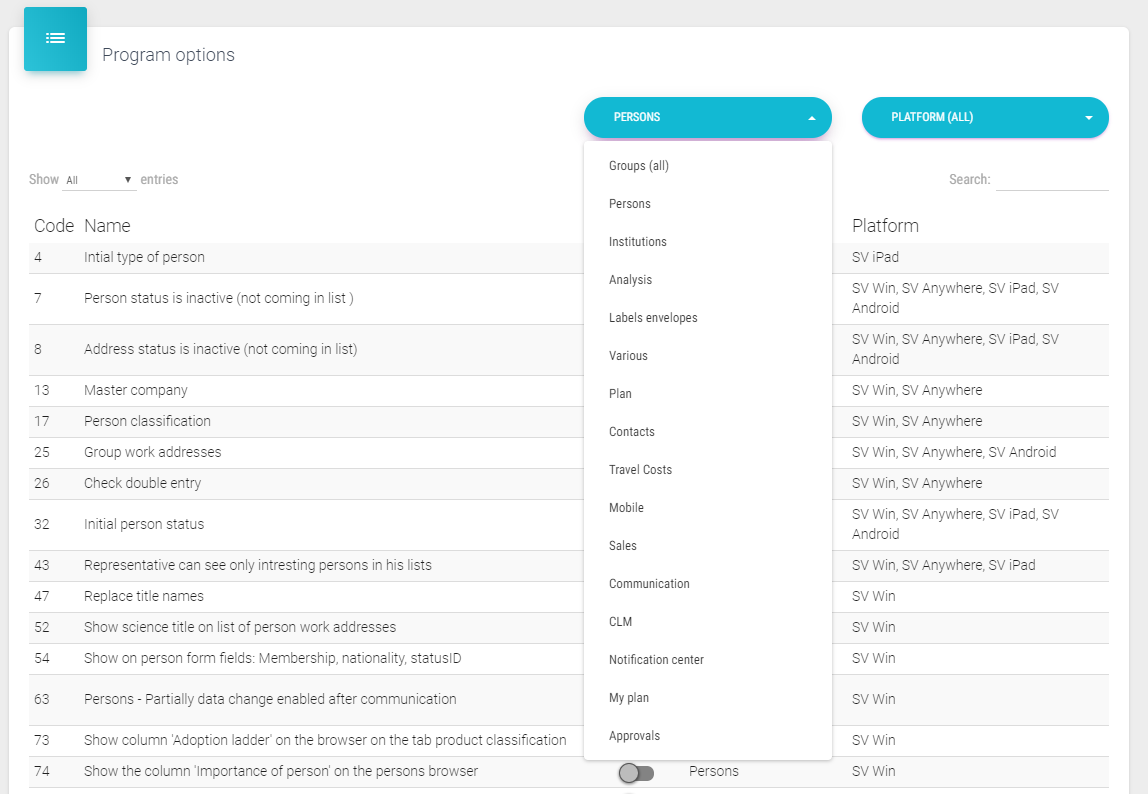
Task: Select Various in the group menu
Action: [628, 356]
